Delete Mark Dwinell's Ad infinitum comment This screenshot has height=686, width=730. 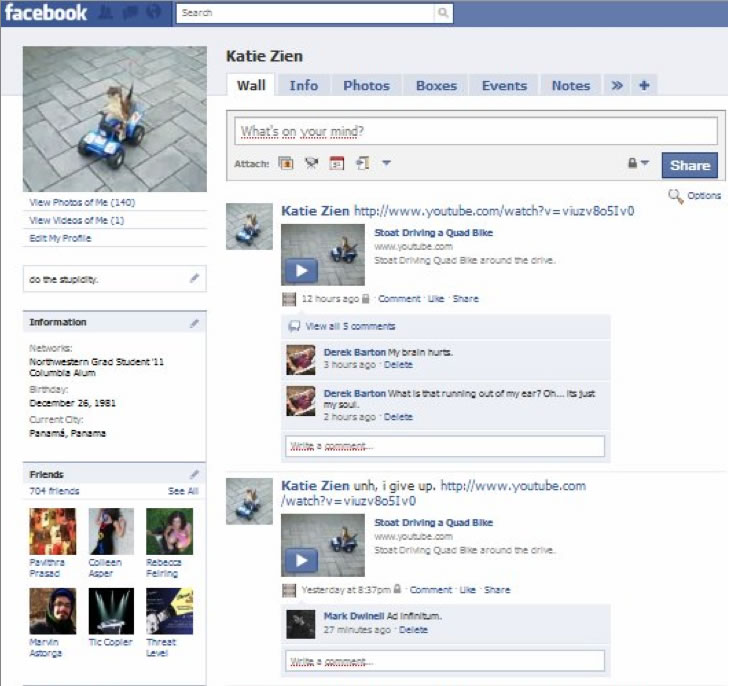pyautogui.click(x=413, y=630)
